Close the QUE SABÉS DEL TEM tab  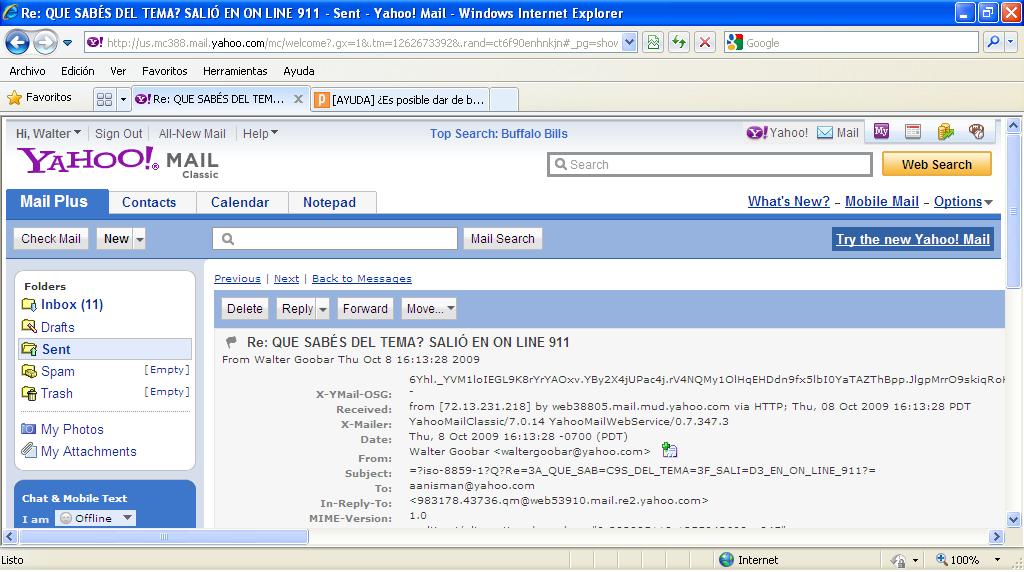[298, 99]
